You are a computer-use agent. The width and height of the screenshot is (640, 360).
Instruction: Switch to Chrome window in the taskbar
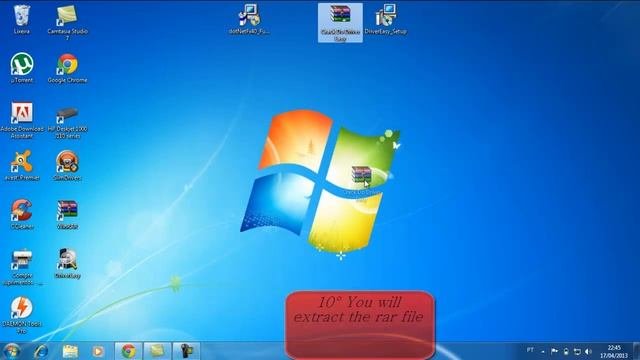point(128,351)
